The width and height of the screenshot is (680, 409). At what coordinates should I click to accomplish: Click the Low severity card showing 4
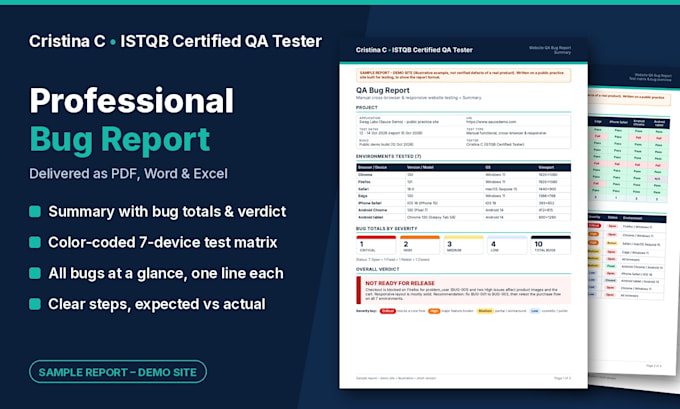point(507,245)
